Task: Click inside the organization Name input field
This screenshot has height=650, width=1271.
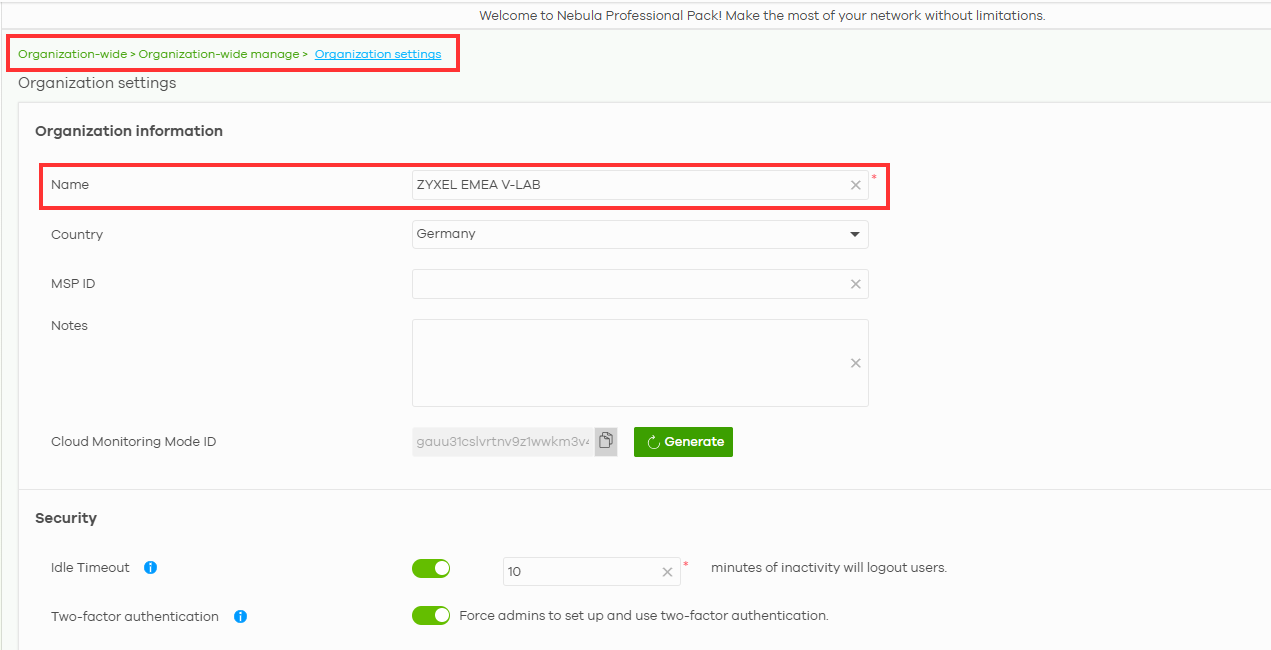Action: point(600,185)
